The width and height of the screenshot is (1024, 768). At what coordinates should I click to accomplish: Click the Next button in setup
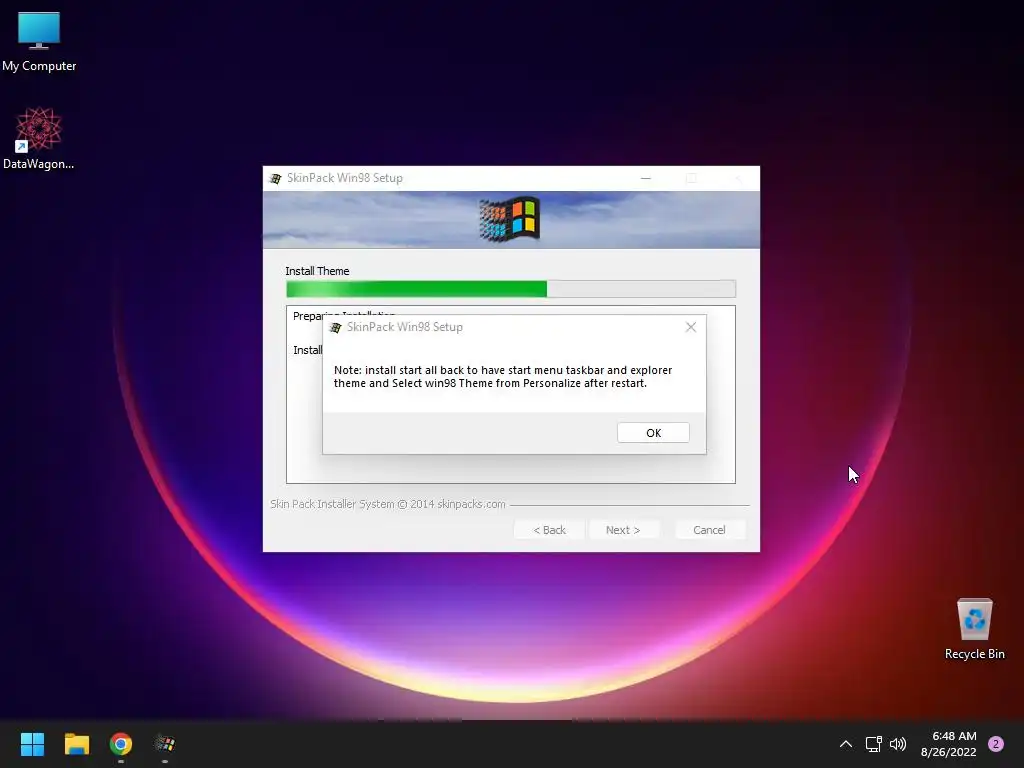[623, 530]
